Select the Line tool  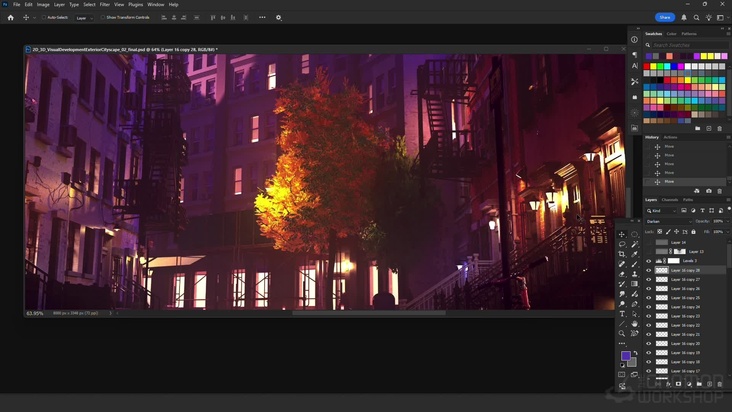(622, 324)
